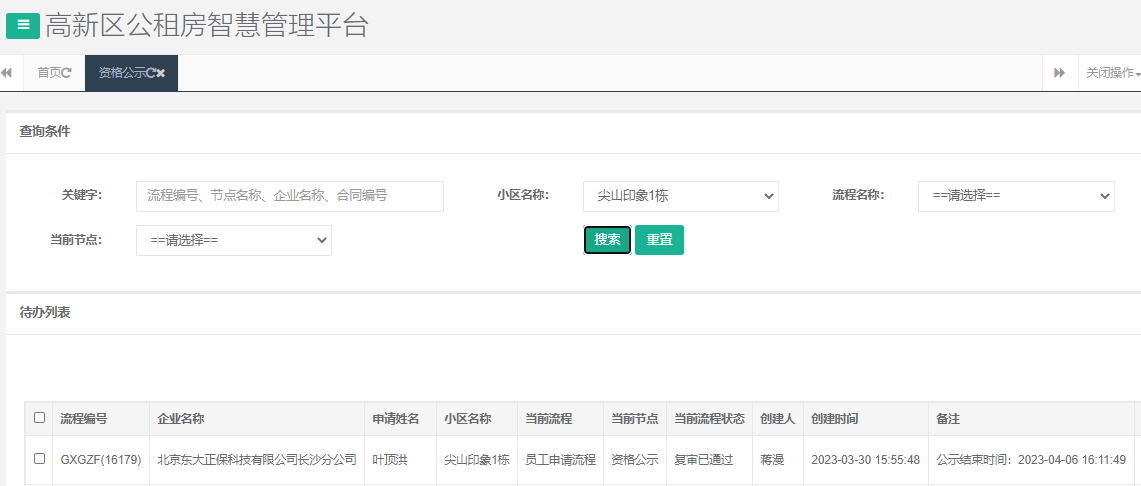Click the 尖山印象1栋 table cell

click(x=477, y=460)
